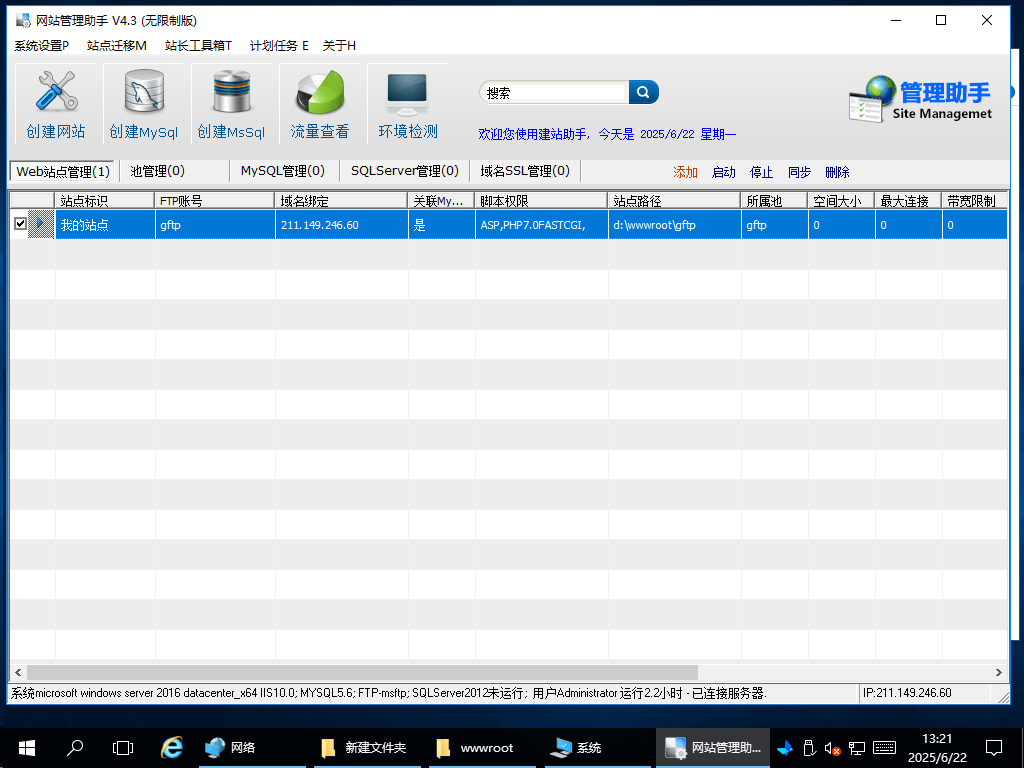
Task: Click the row indicator arrow for 我的站点
Action: (40, 224)
